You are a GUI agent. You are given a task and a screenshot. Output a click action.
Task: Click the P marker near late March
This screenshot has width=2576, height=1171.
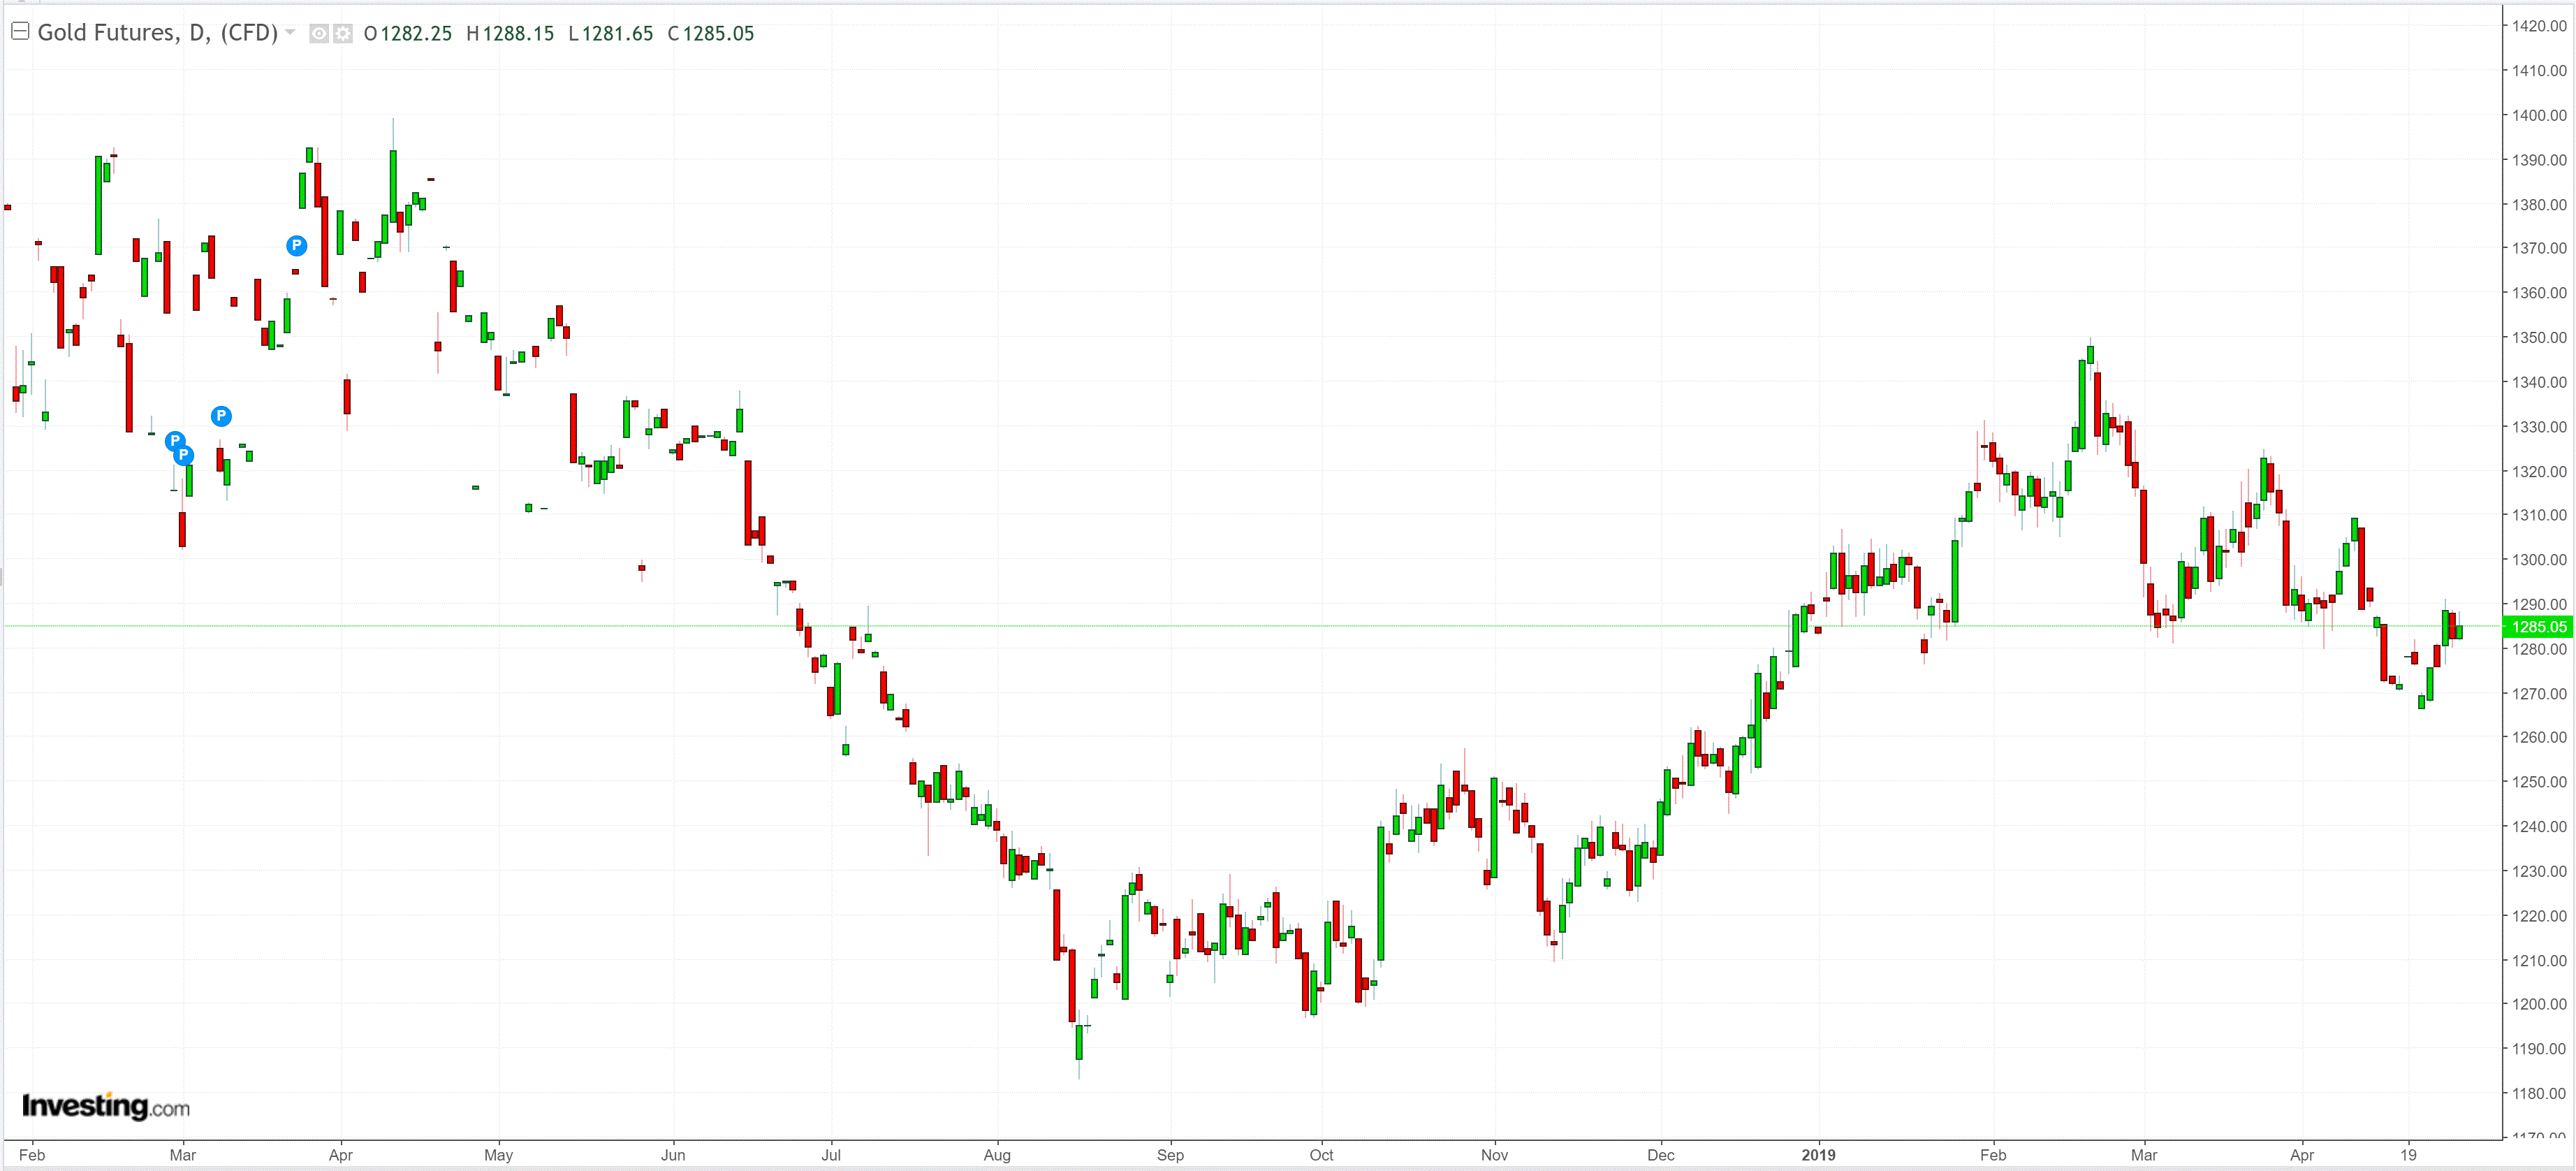pos(296,245)
